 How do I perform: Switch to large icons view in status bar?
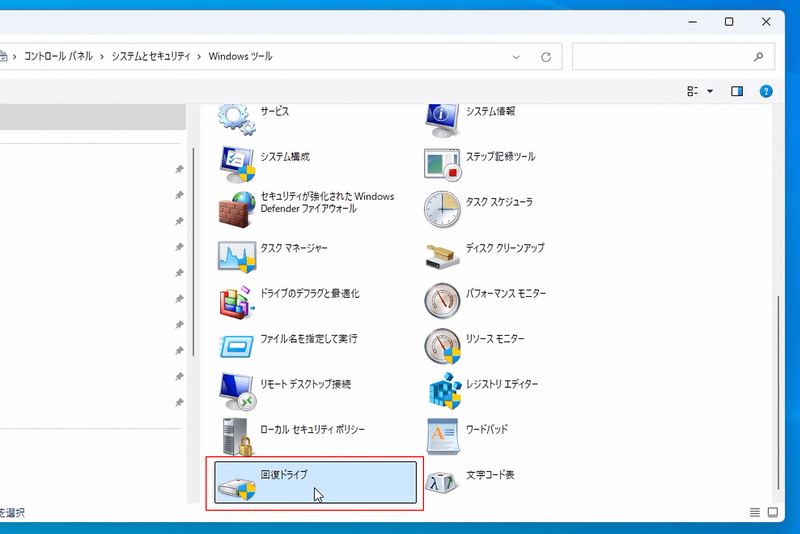(x=773, y=512)
